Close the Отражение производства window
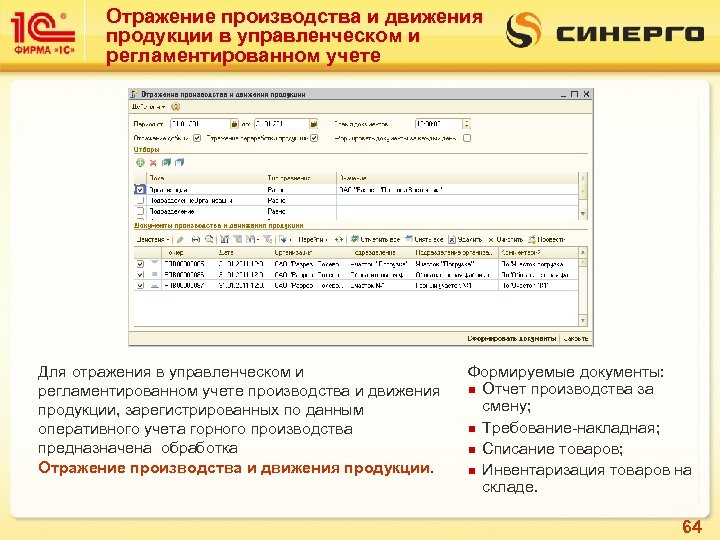Screen dimensions: 720x540 (x=586, y=94)
